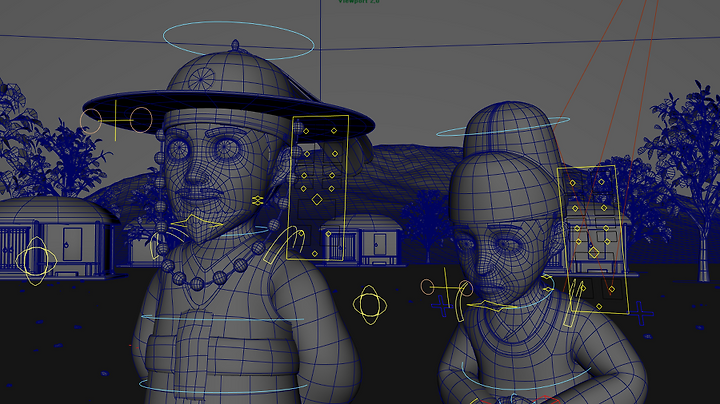Viewport: 720px width, 404px height.
Task: Select small yellow cheek control on hat character
Action: [x=258, y=200]
